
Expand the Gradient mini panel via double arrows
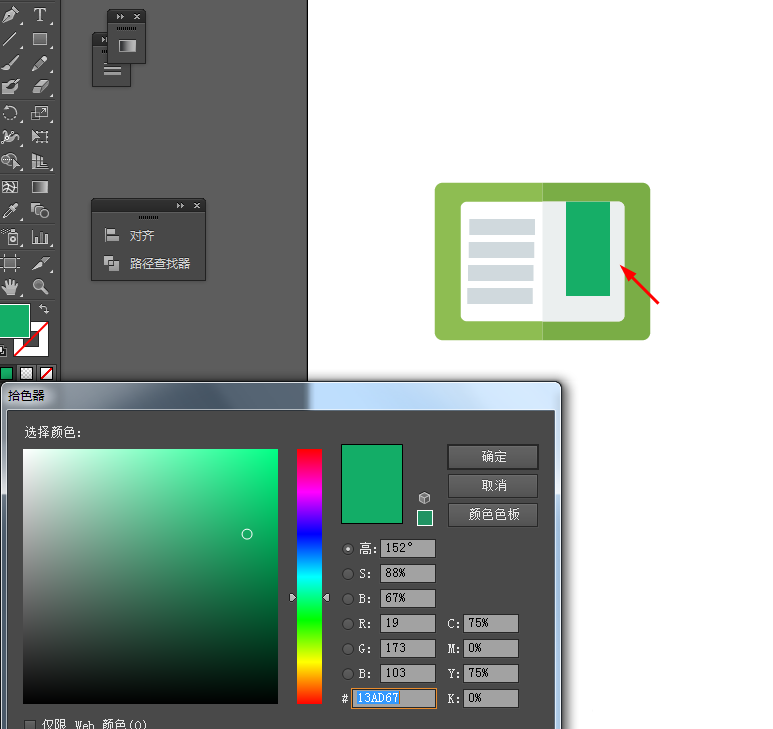pyautogui.click(x=120, y=16)
